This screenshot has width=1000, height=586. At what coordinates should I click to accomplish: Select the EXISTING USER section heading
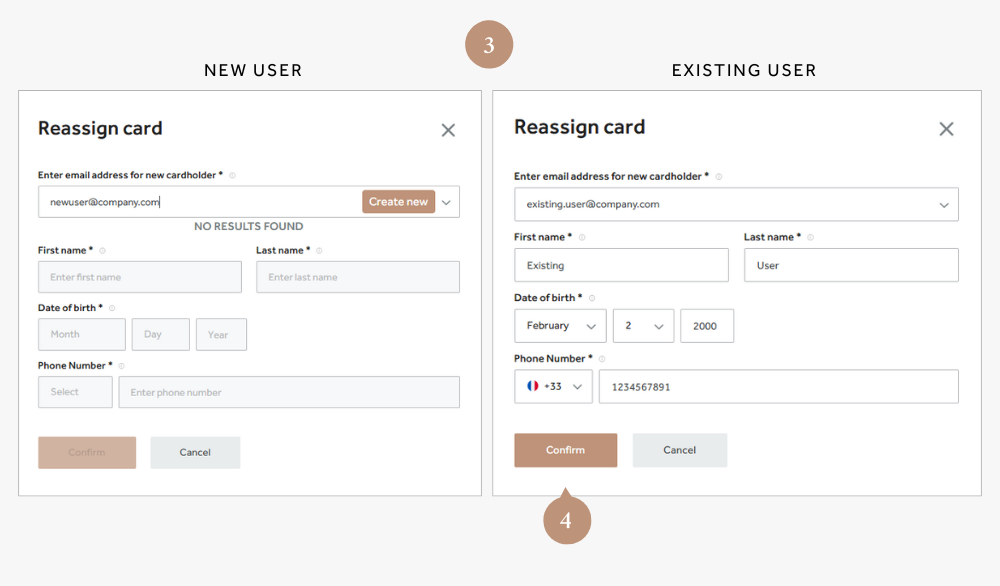coord(744,70)
